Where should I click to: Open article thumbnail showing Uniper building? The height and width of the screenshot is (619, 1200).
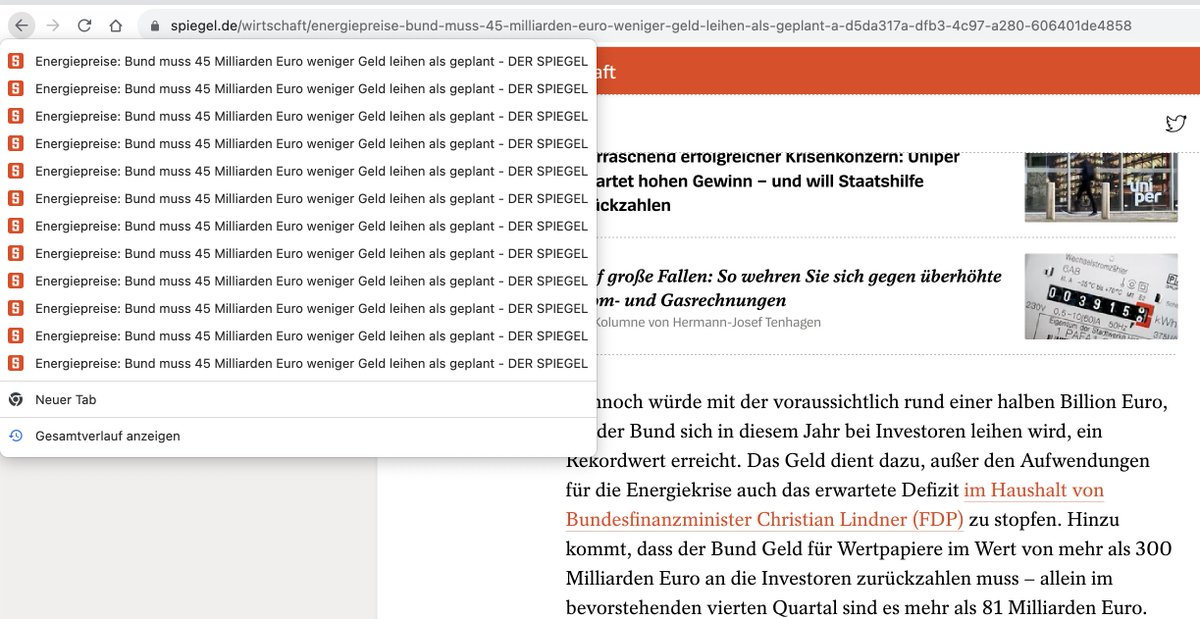1101,186
